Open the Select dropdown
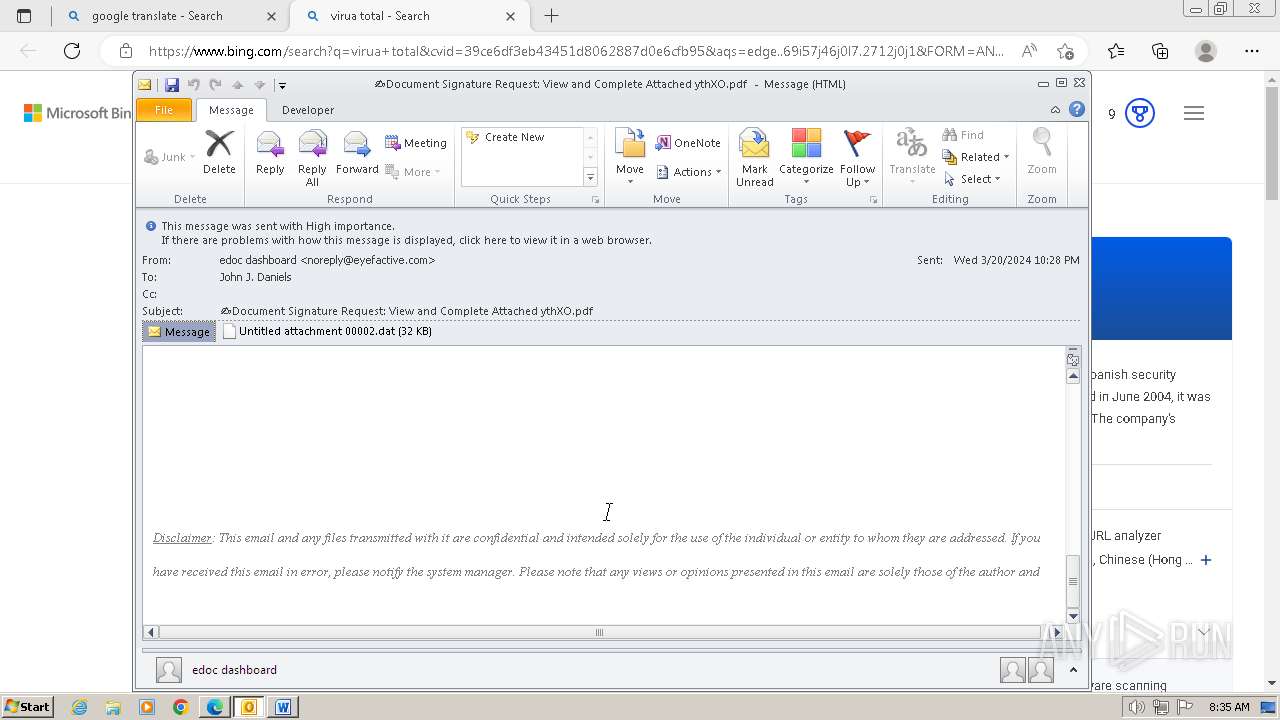The image size is (1280, 720). 972,179
